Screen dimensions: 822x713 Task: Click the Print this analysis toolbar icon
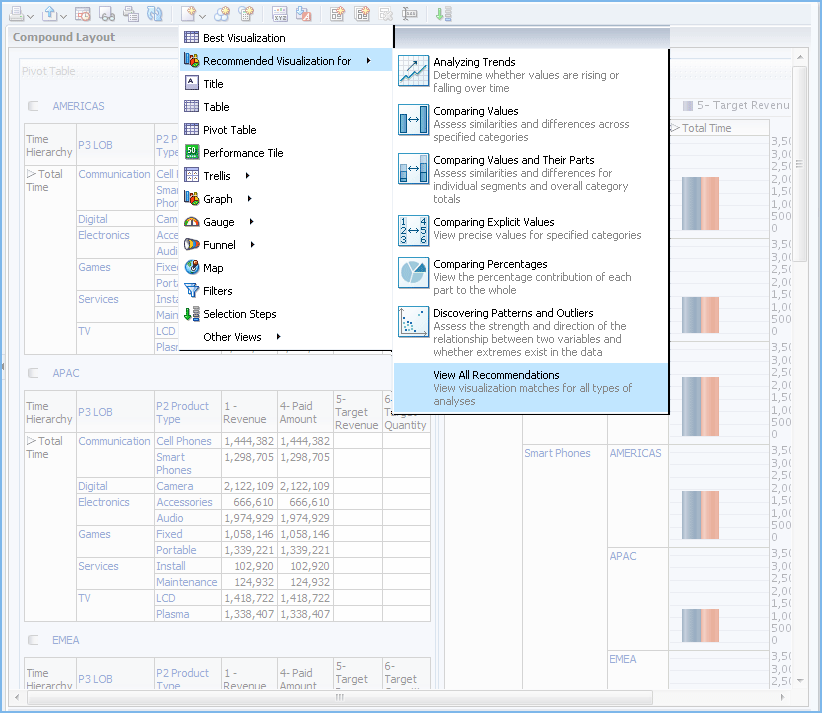pos(16,13)
